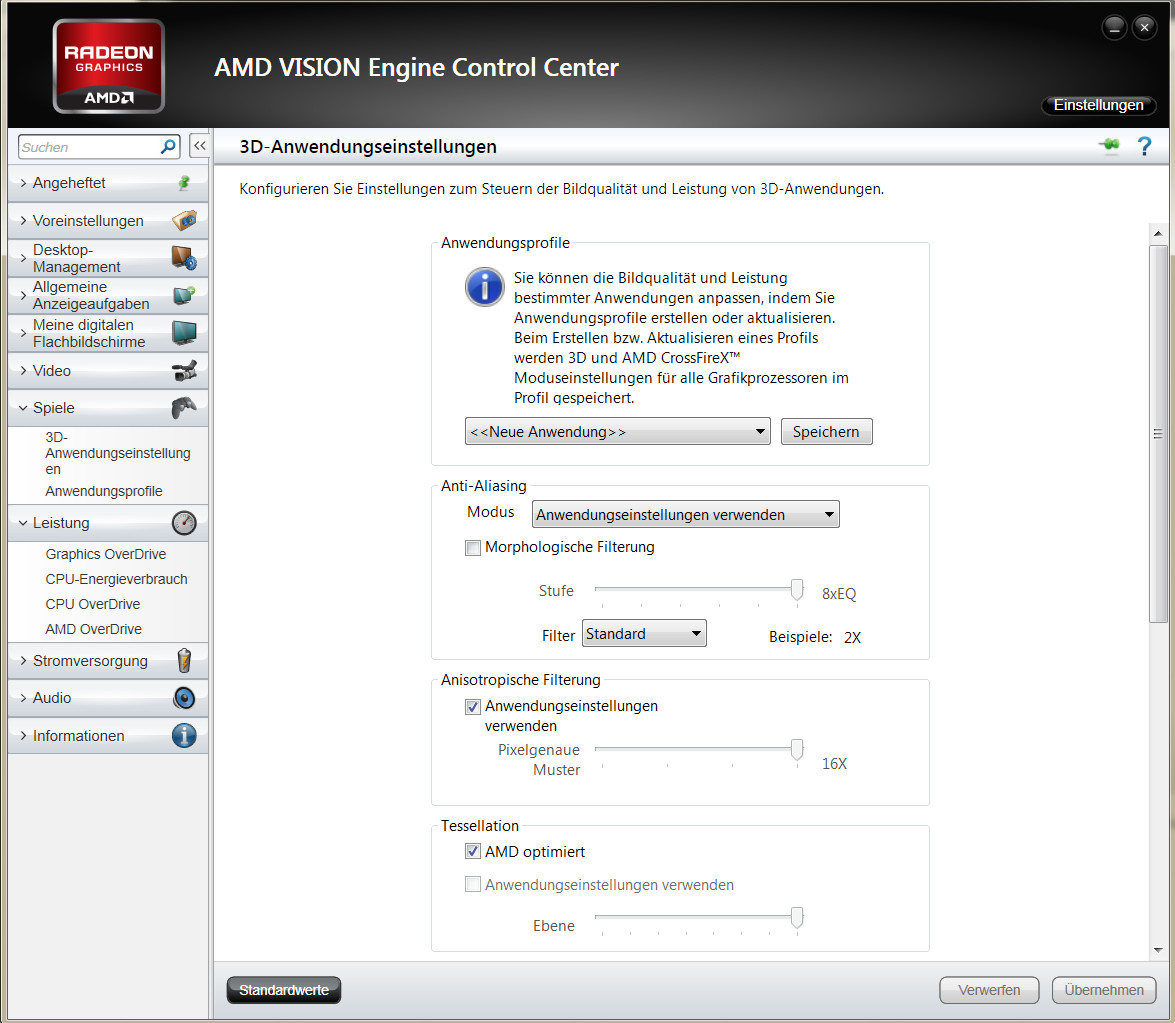Image resolution: width=1175 pixels, height=1023 pixels.
Task: Toggle AMD optimiert tessellation checkbox
Action: 473,851
